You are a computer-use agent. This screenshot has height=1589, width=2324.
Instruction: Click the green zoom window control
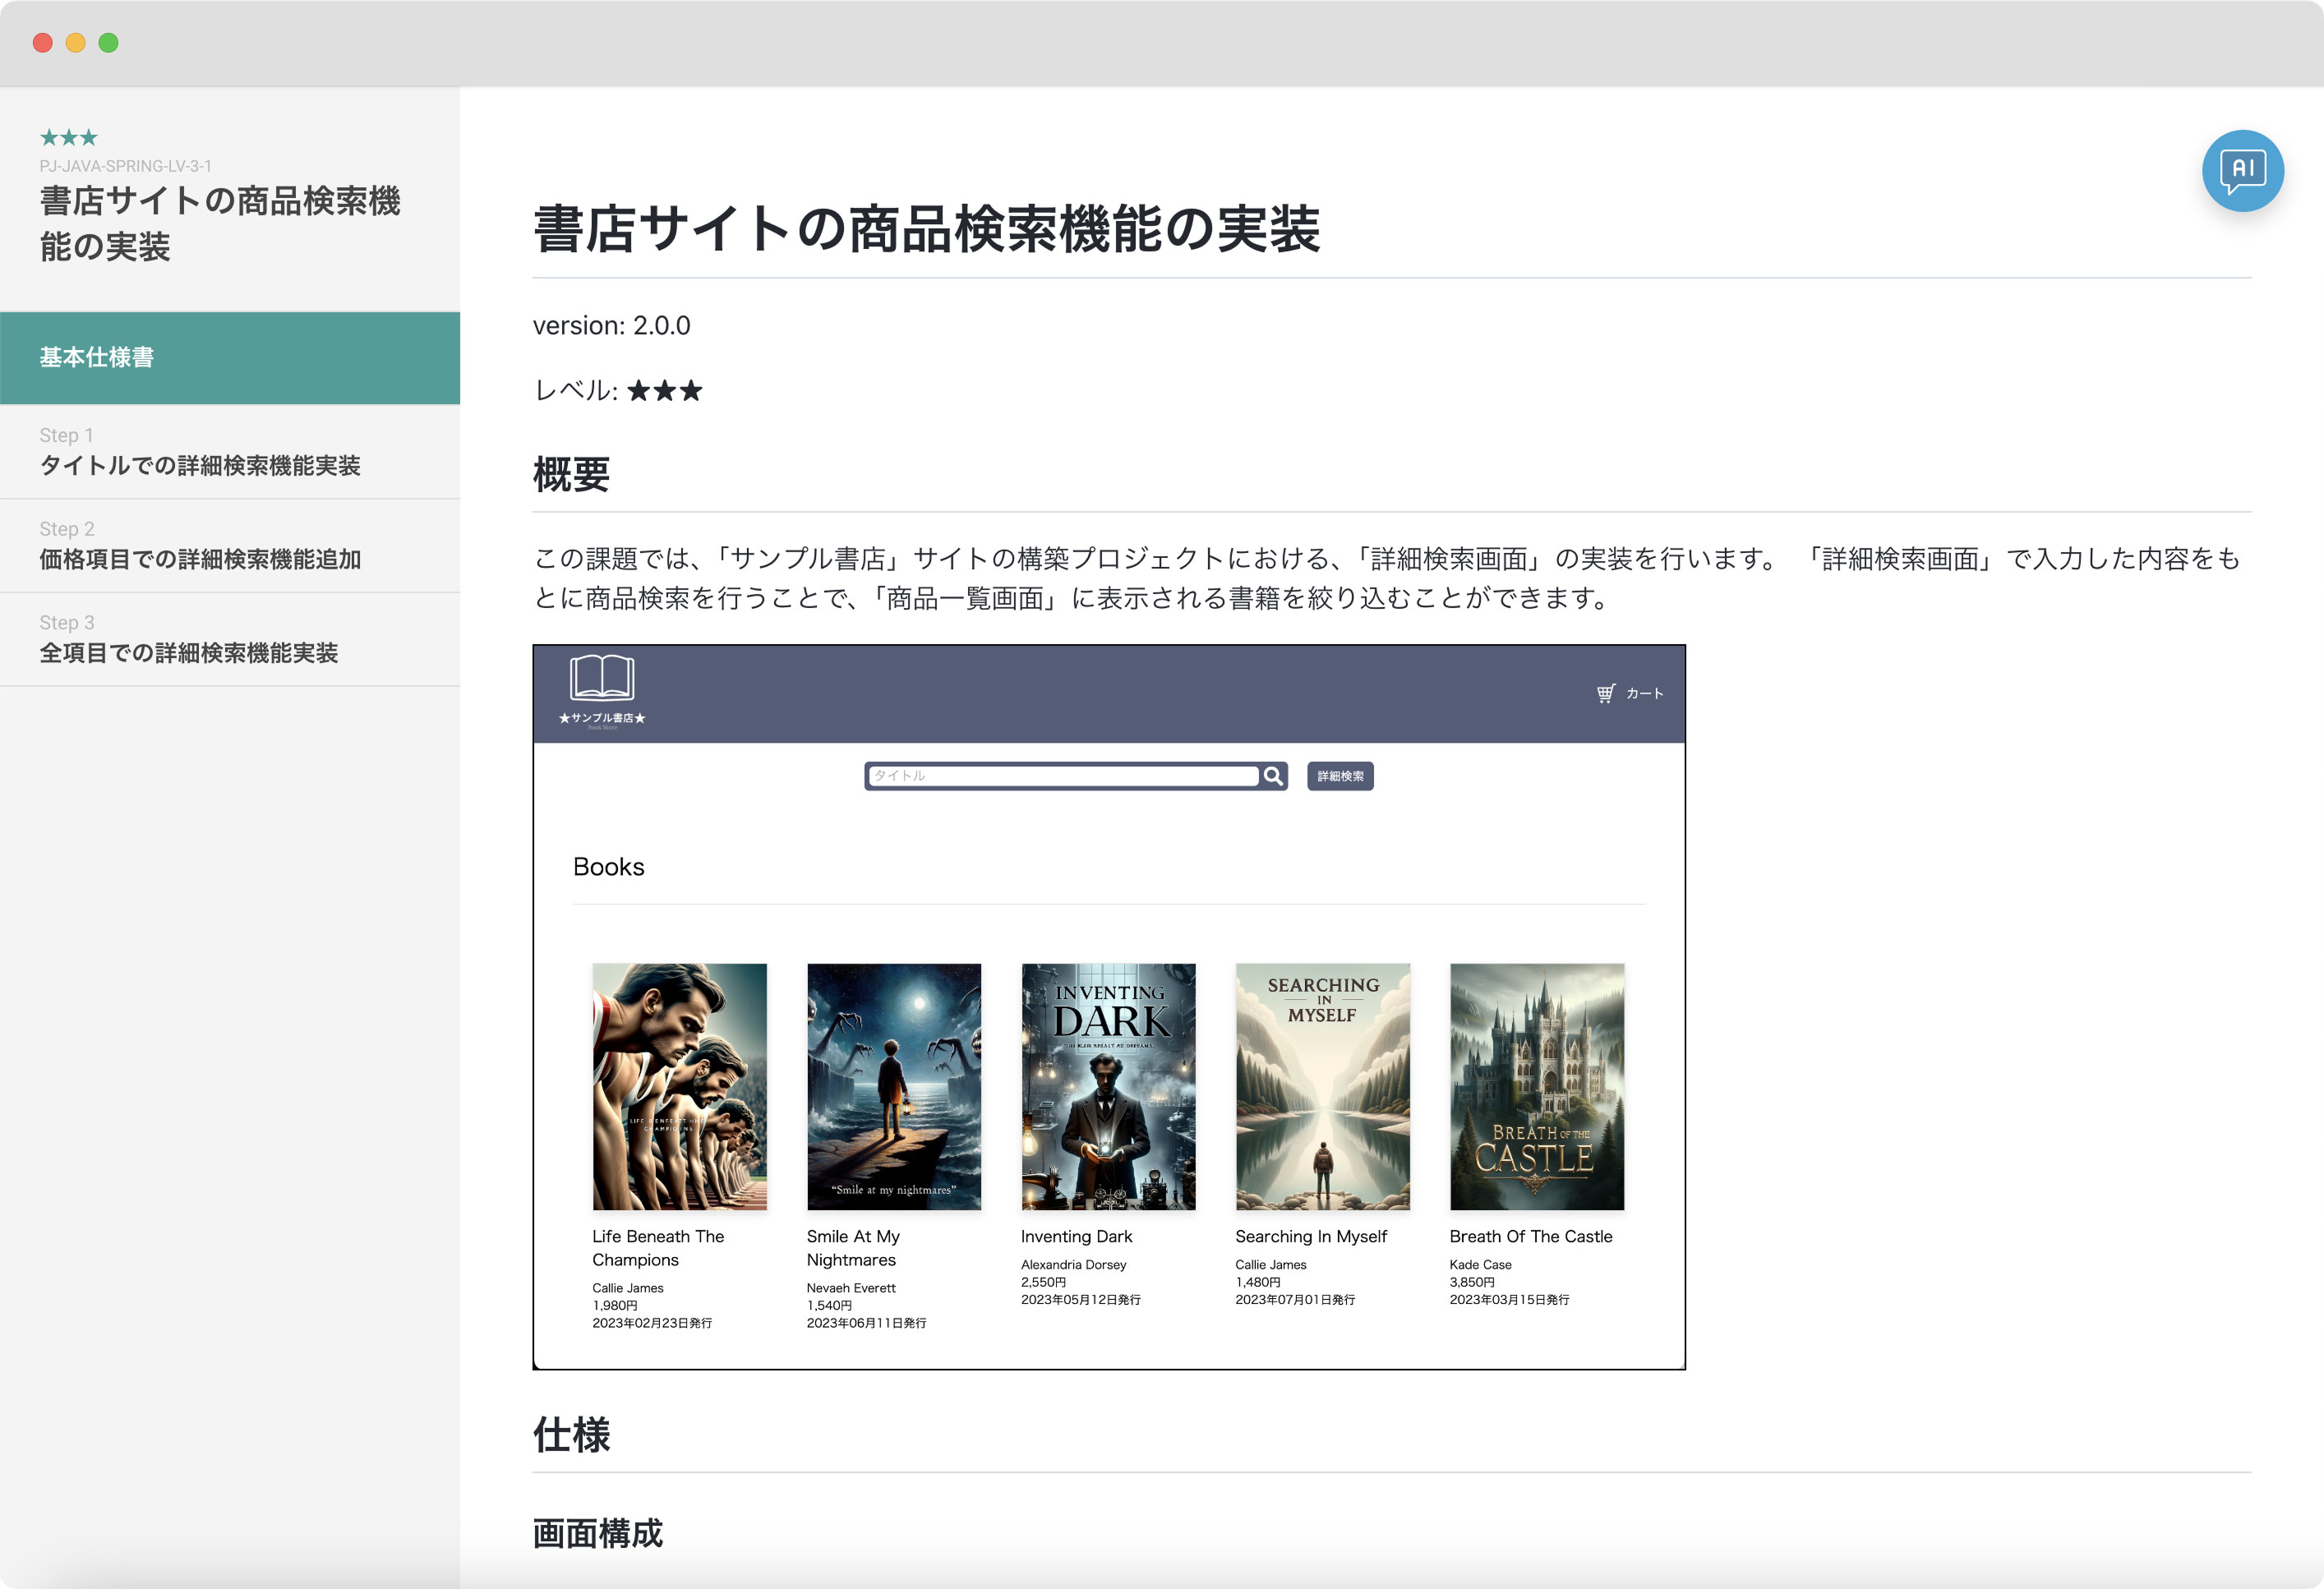tap(108, 43)
